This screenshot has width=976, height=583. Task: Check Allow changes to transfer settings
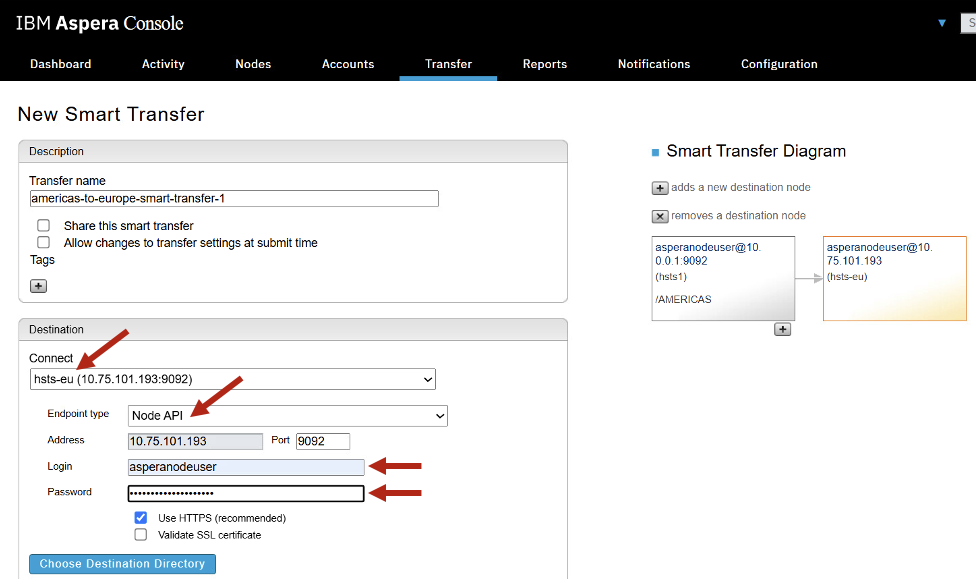[x=44, y=242]
